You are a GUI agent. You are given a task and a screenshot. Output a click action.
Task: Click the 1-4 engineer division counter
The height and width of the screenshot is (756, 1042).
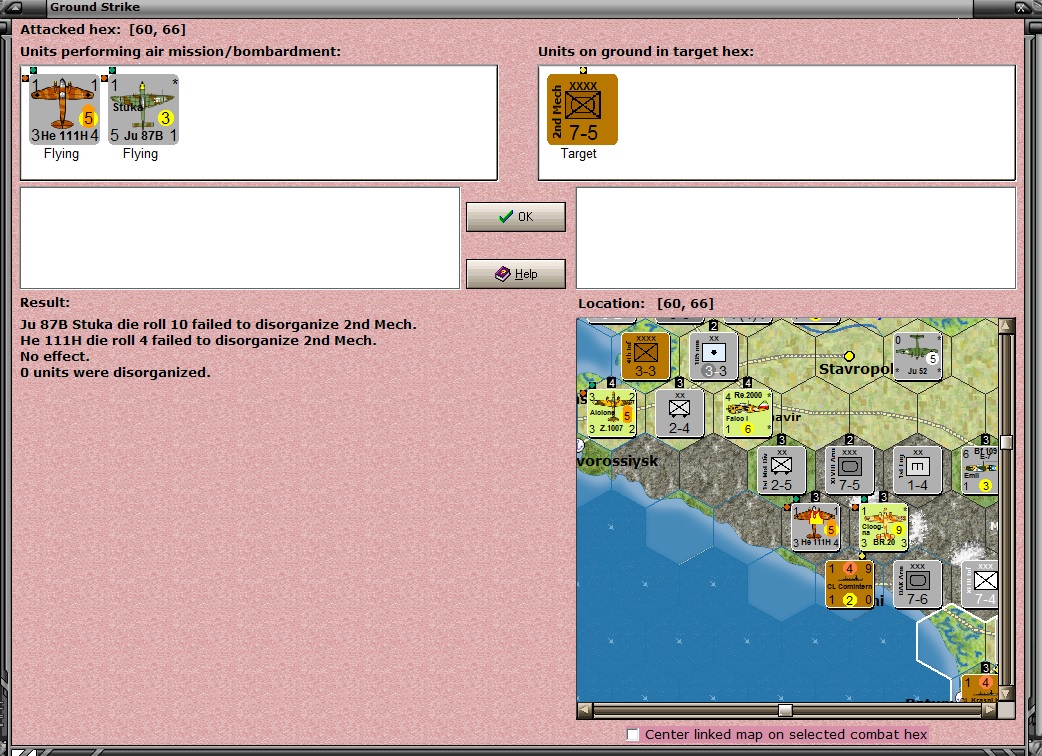pos(918,470)
